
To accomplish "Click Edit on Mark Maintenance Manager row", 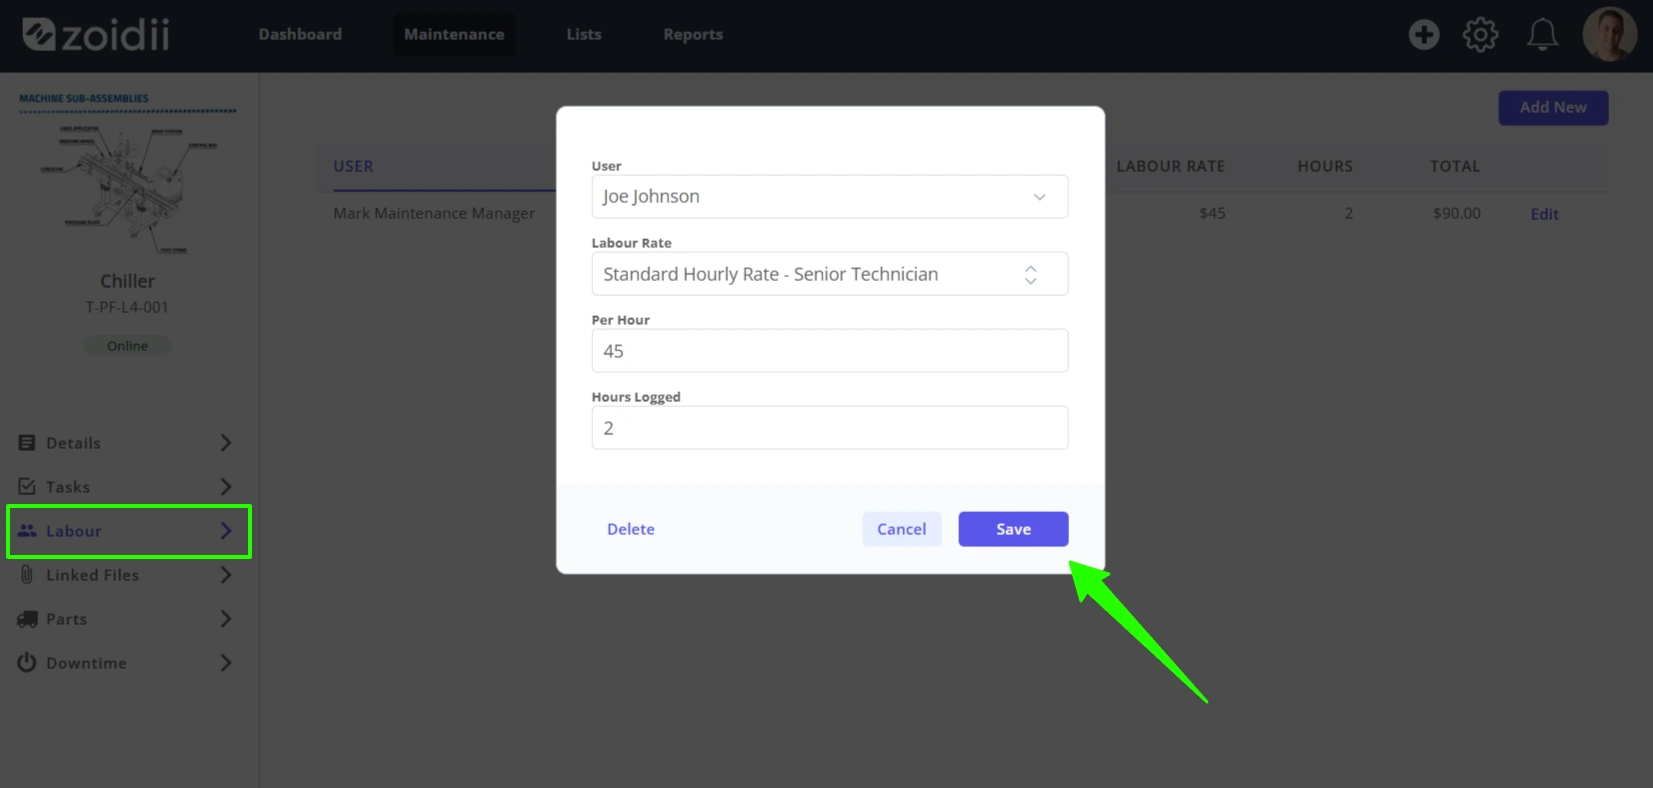I will [1544, 214].
